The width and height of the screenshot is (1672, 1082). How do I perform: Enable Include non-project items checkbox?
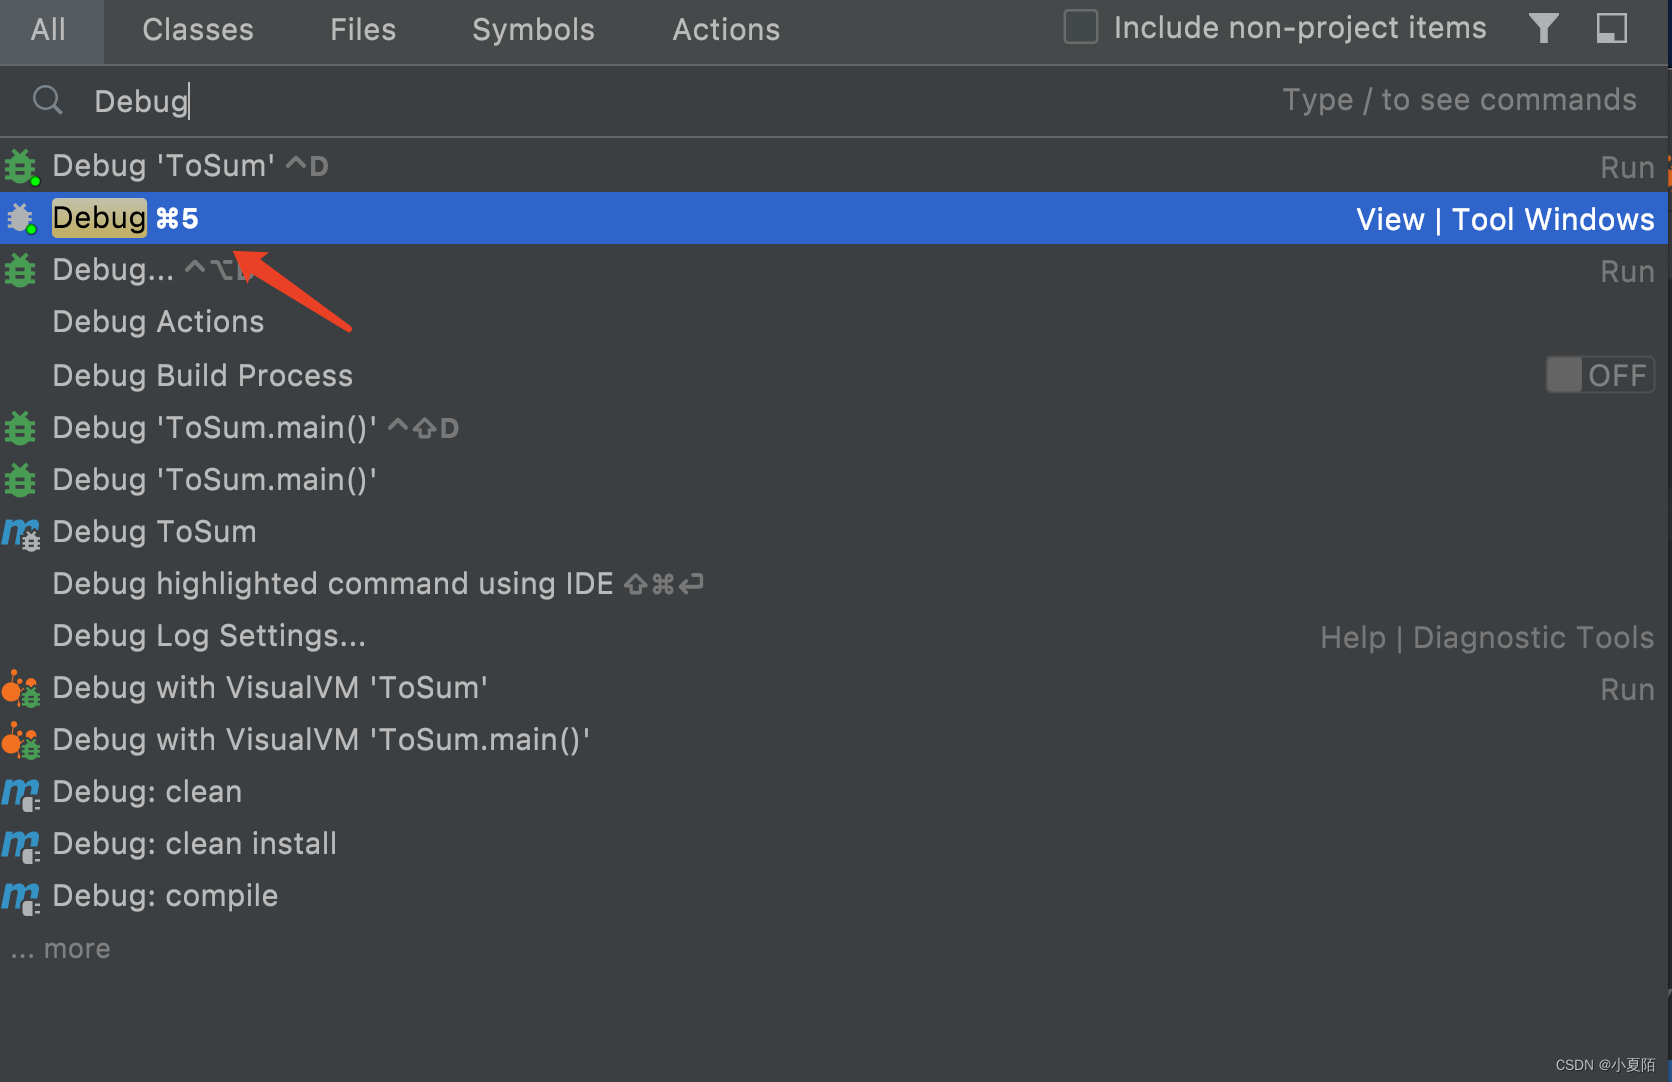tap(1080, 28)
